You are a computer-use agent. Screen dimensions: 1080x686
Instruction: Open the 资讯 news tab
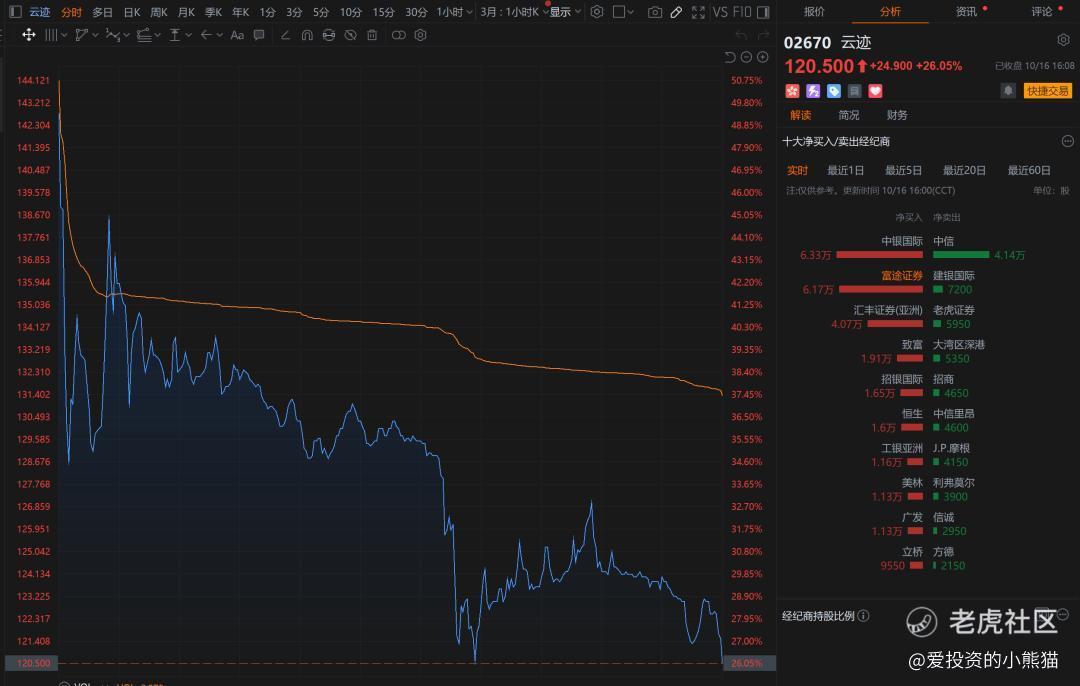click(x=966, y=12)
